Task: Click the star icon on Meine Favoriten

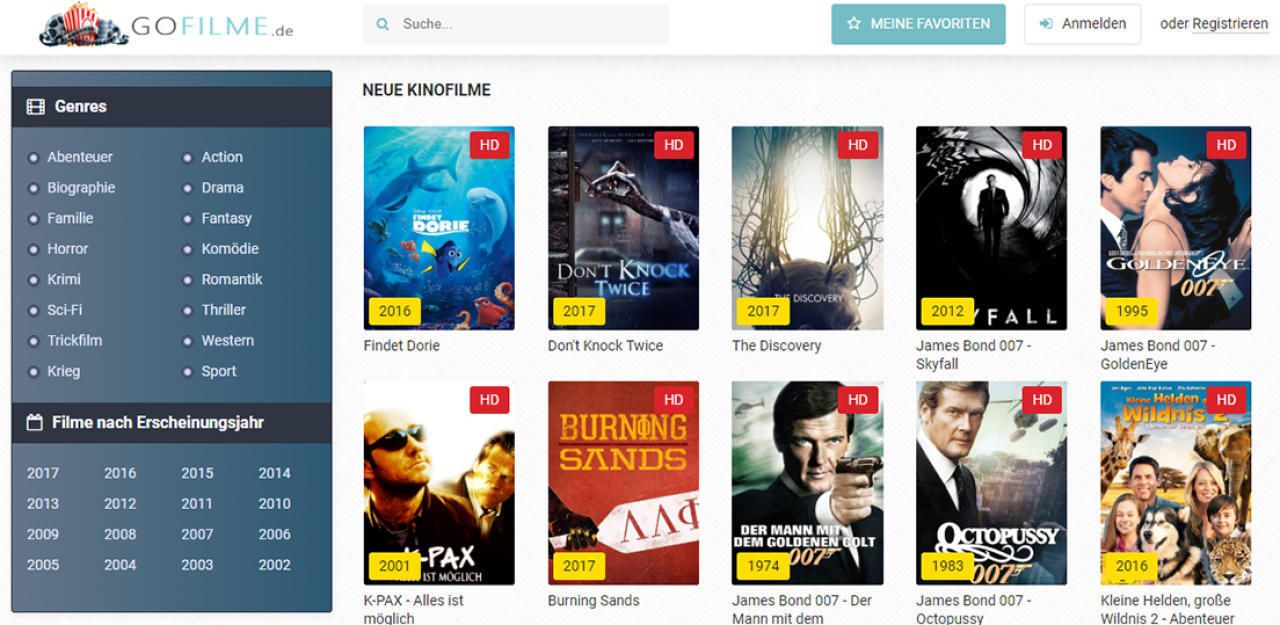Action: coord(854,24)
